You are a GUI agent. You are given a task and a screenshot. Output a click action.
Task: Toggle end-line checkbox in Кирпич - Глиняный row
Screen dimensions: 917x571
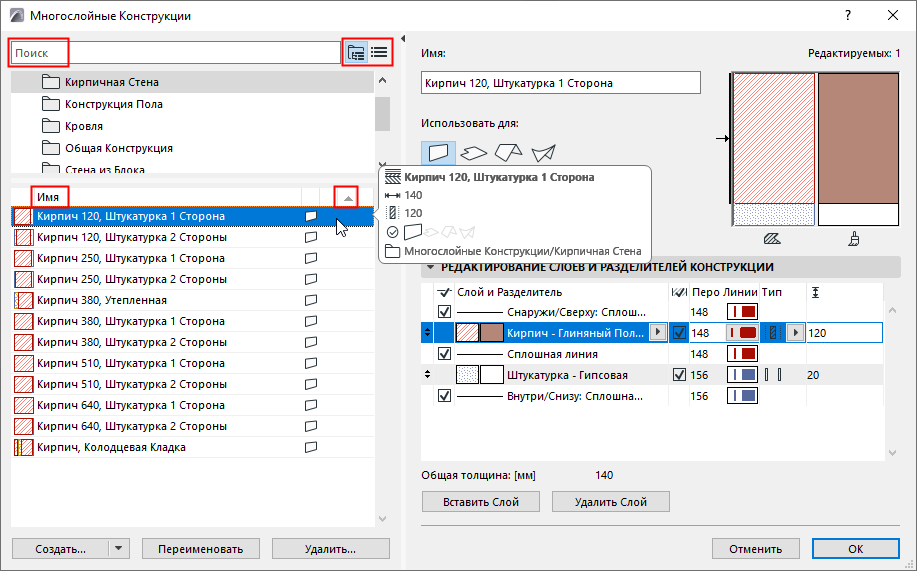click(679, 333)
